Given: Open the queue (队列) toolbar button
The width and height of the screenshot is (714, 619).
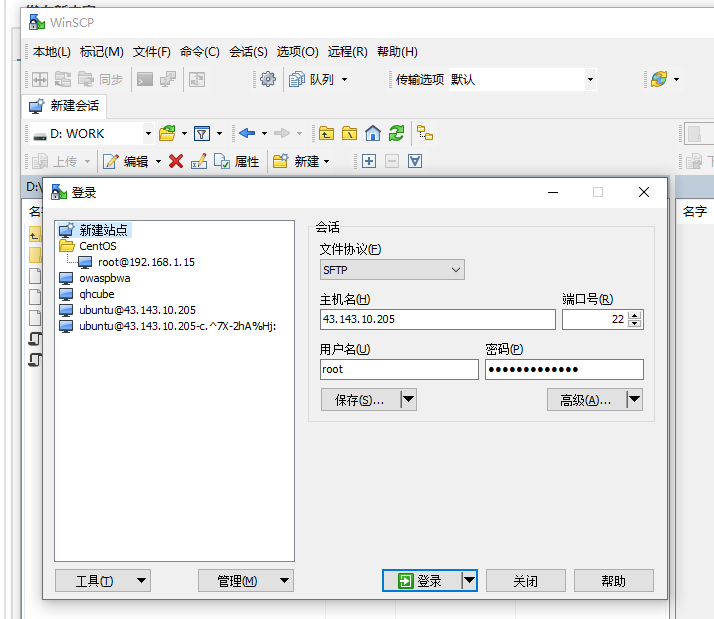Looking at the screenshot, I should (318, 80).
